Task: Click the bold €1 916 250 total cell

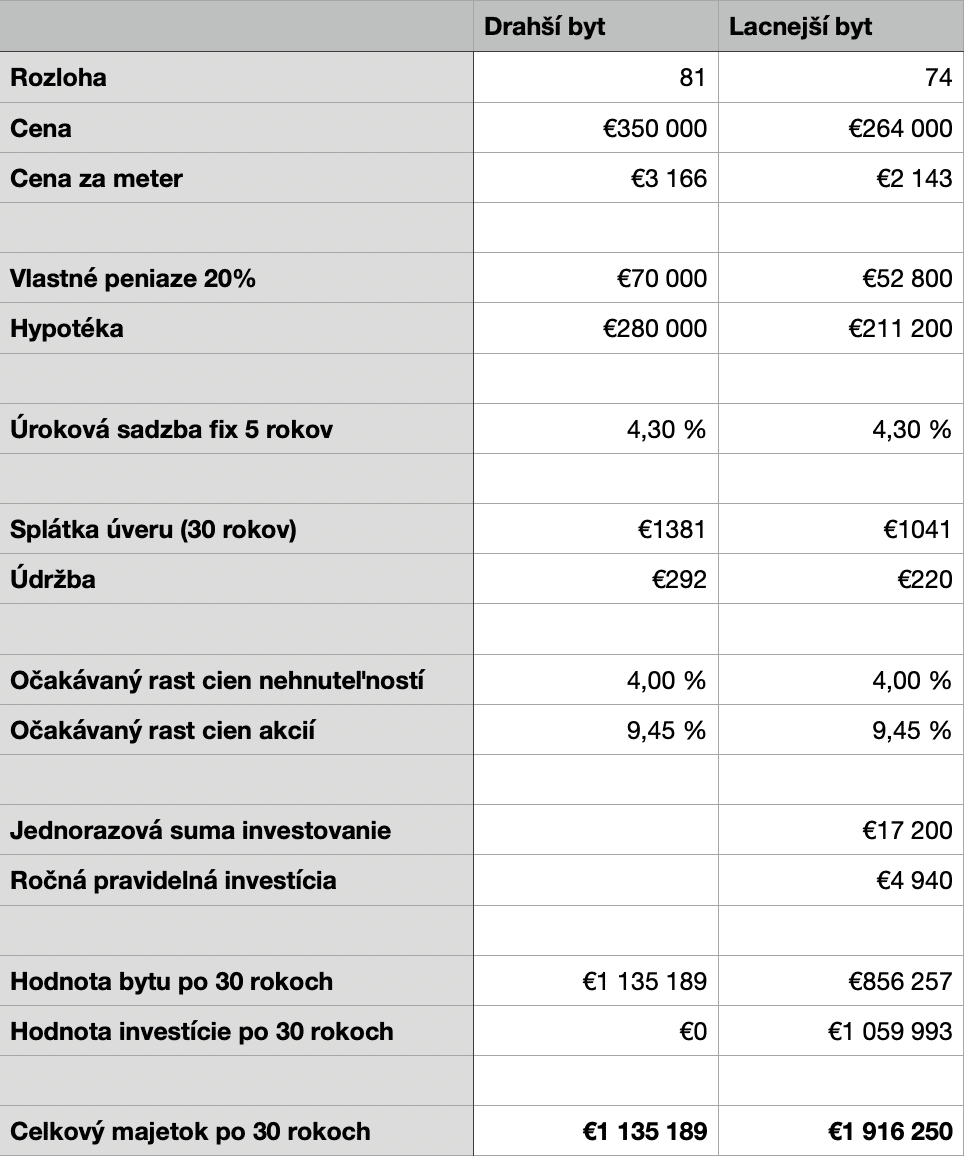Action: point(841,1132)
